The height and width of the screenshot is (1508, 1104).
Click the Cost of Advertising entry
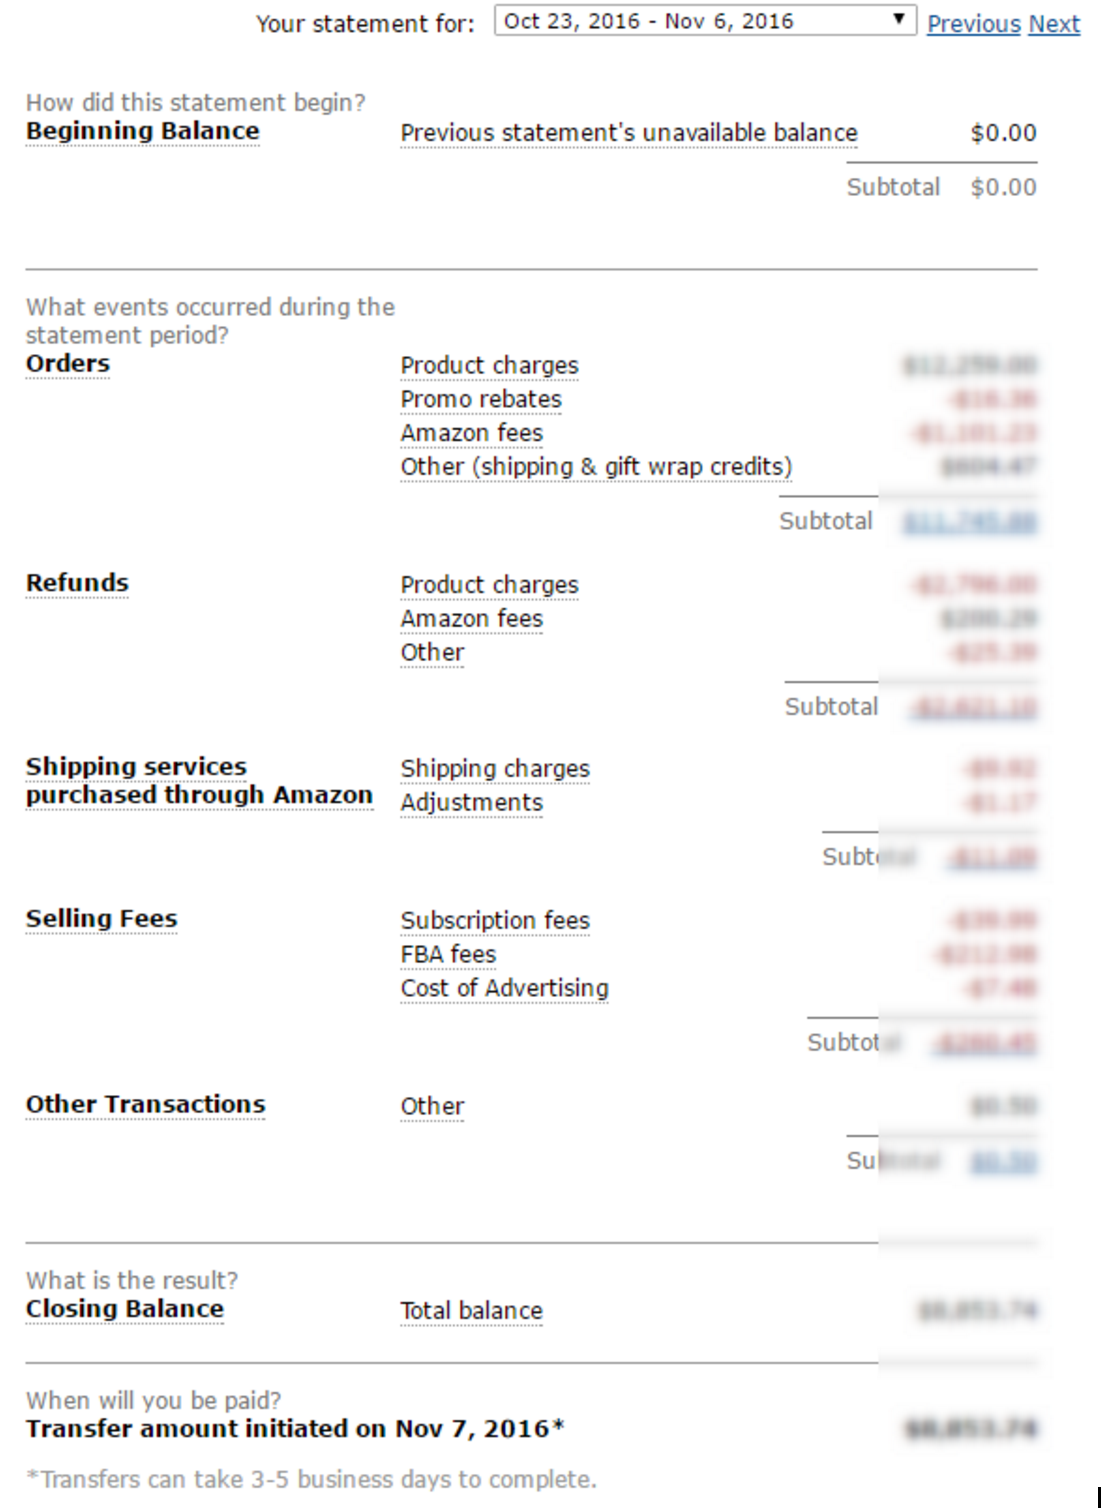tap(504, 988)
